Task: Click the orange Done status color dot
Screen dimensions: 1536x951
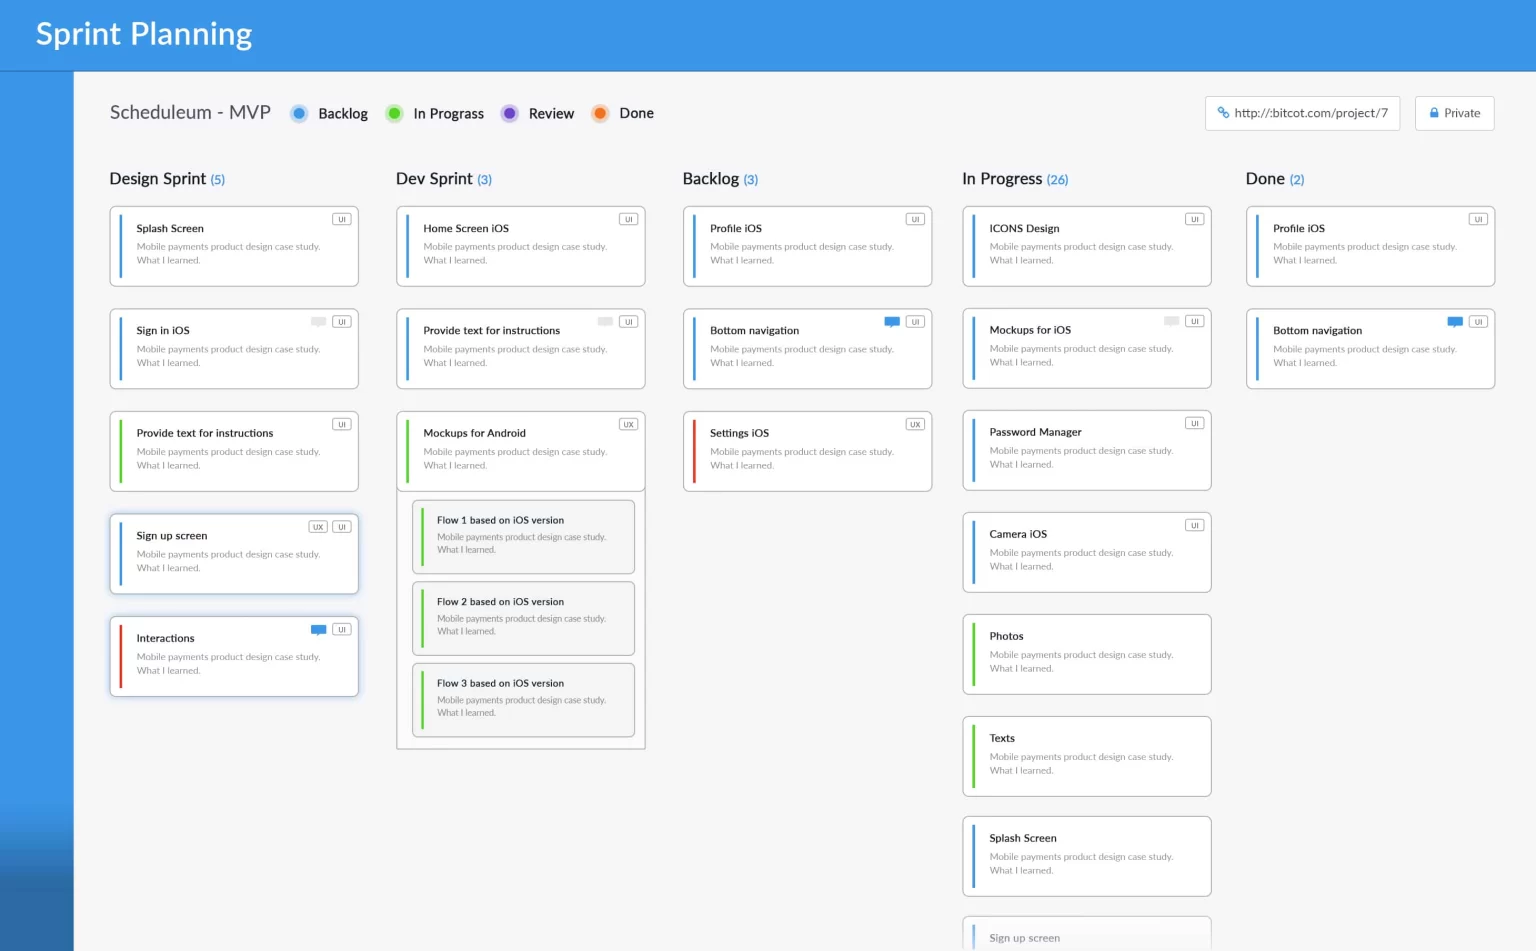Action: click(600, 114)
